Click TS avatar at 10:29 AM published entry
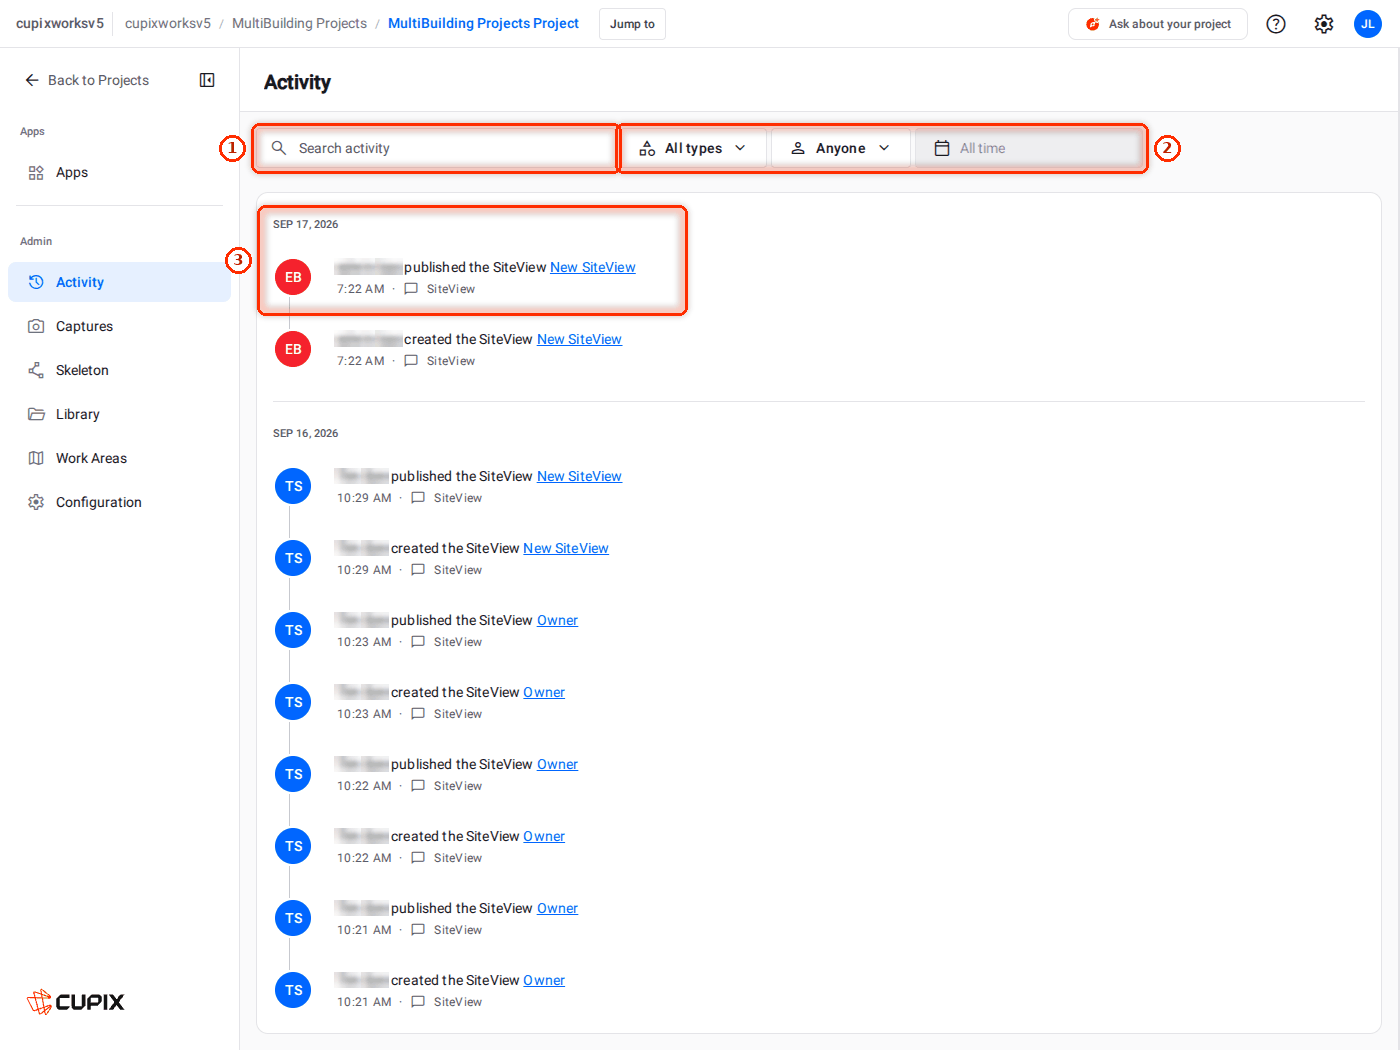Image resolution: width=1400 pixels, height=1050 pixels. click(293, 486)
